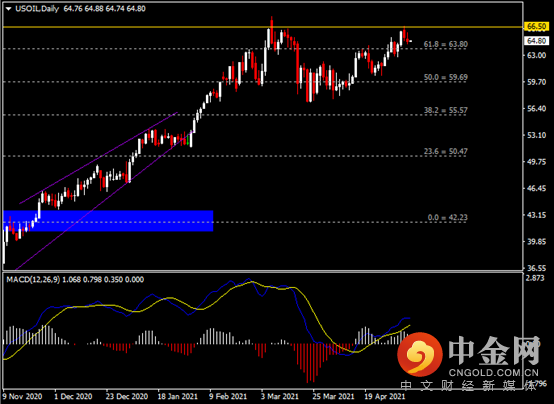Select the price axis value 49.75

[536, 162]
